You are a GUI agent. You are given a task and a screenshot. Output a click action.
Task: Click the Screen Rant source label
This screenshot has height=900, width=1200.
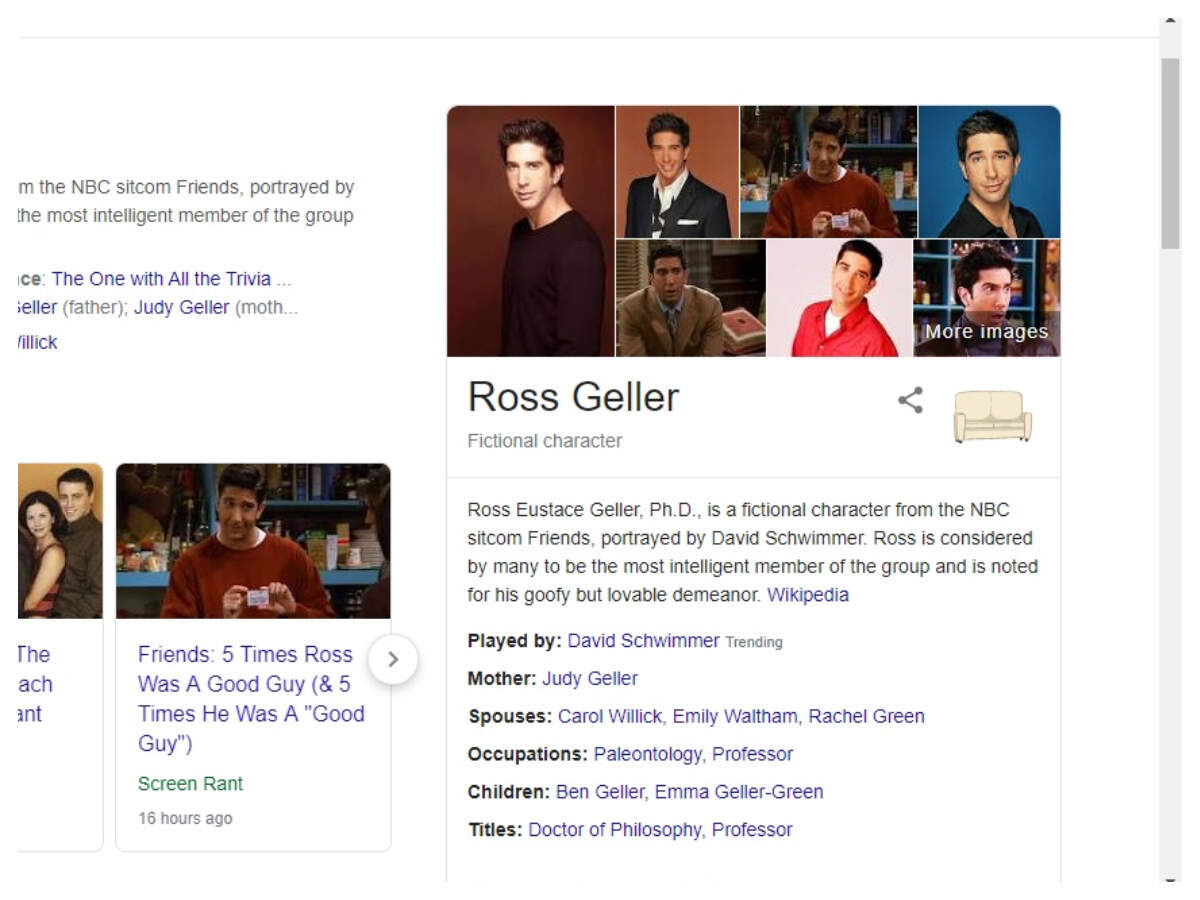tap(190, 784)
